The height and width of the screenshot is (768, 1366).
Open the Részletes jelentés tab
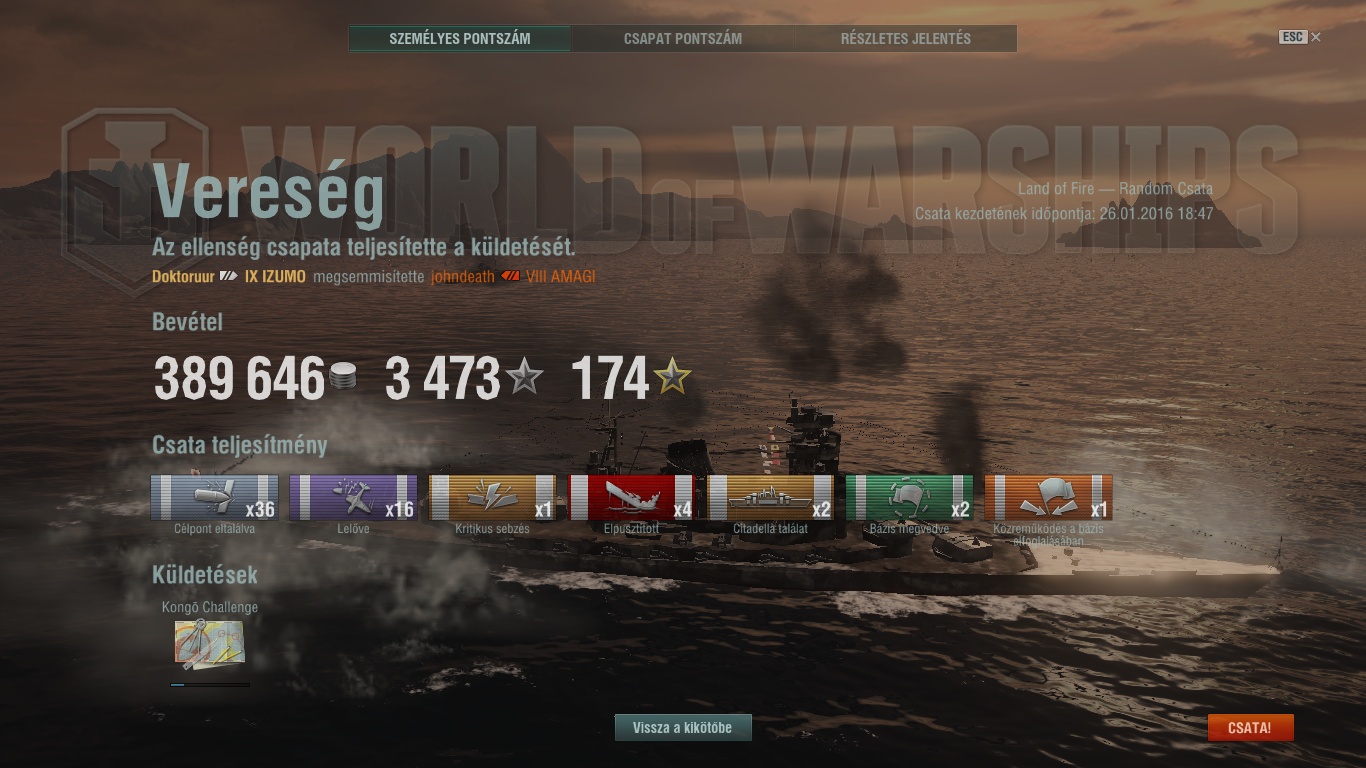(x=906, y=39)
